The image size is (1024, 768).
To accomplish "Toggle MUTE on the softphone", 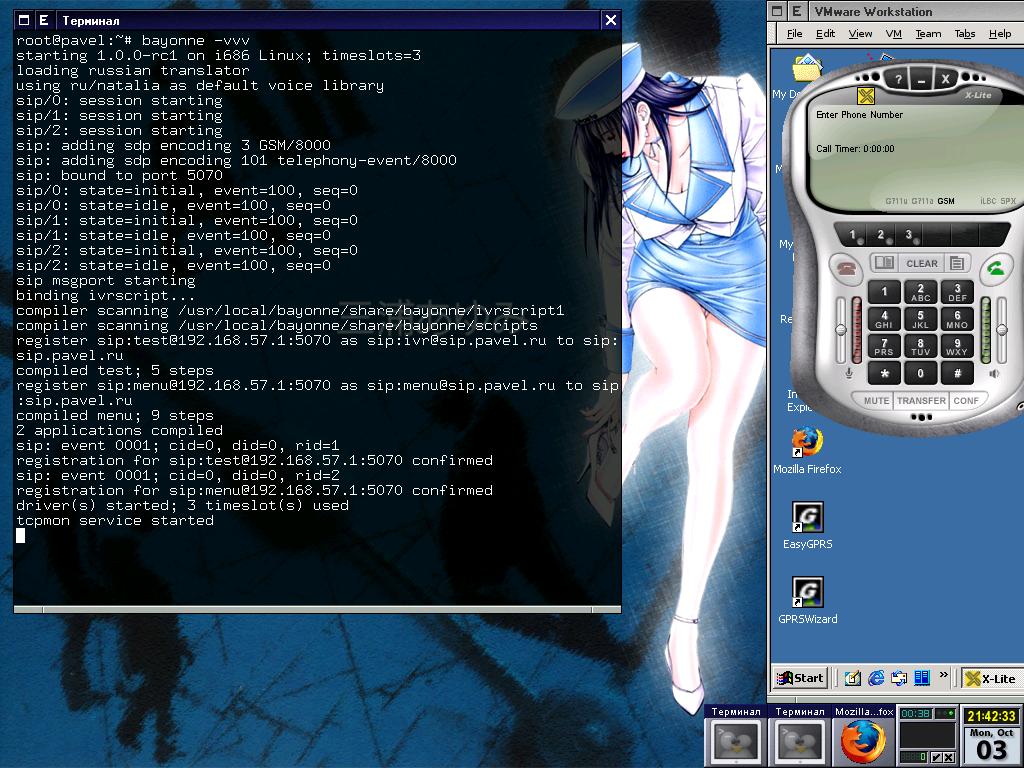I will 877,400.
